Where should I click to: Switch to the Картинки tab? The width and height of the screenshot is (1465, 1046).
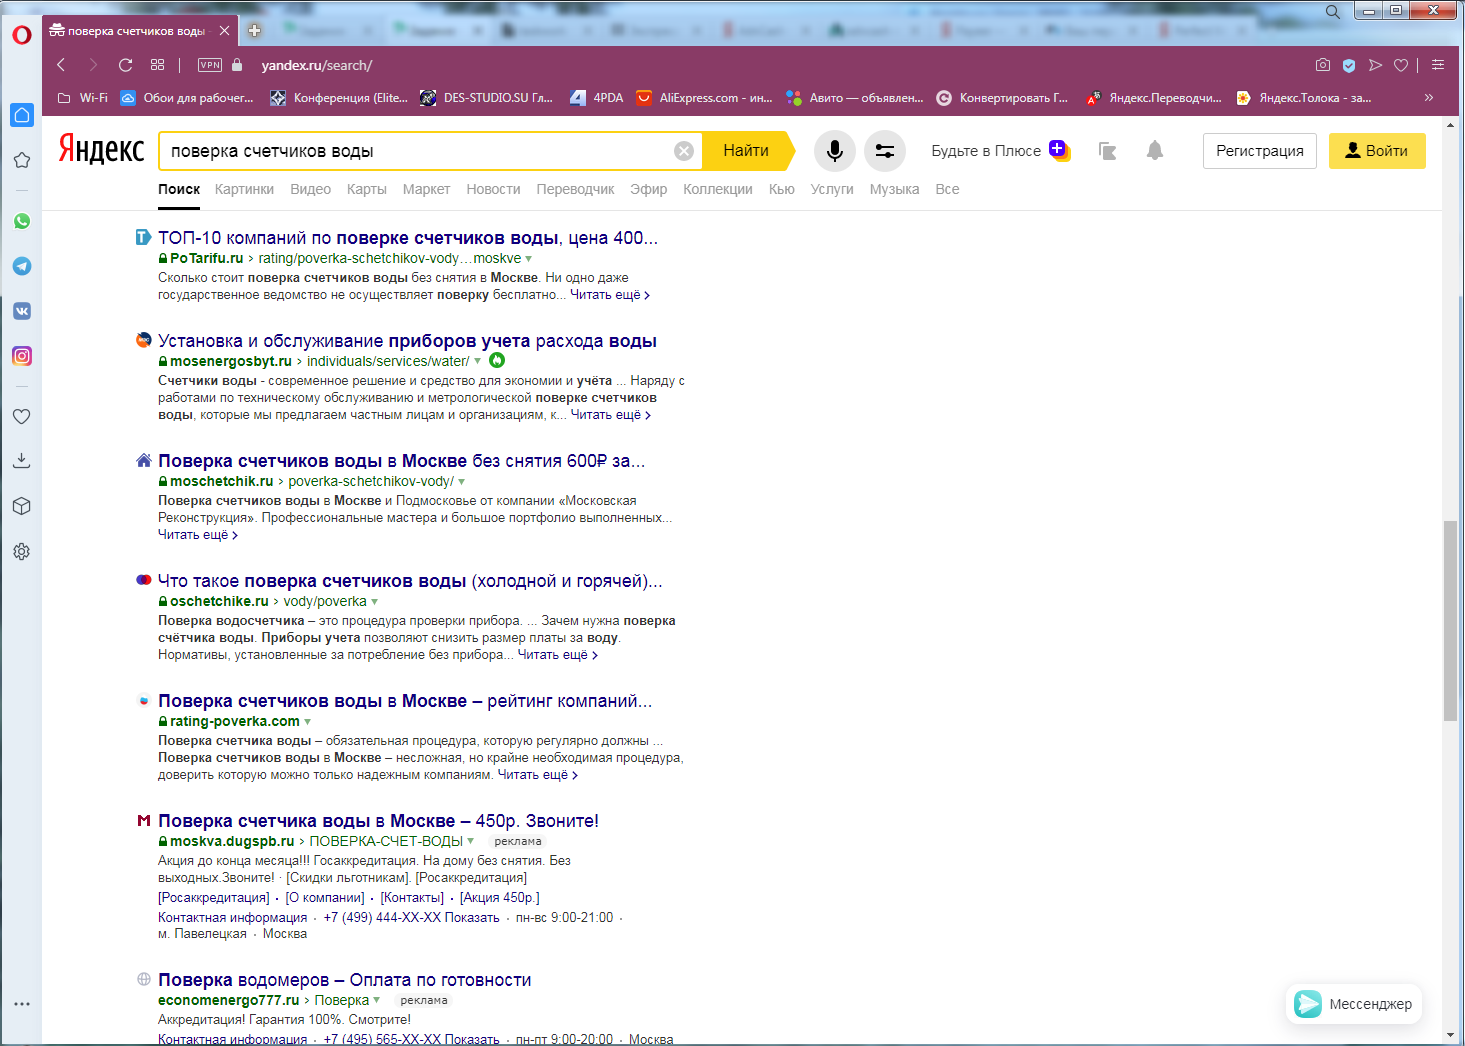pyautogui.click(x=244, y=189)
